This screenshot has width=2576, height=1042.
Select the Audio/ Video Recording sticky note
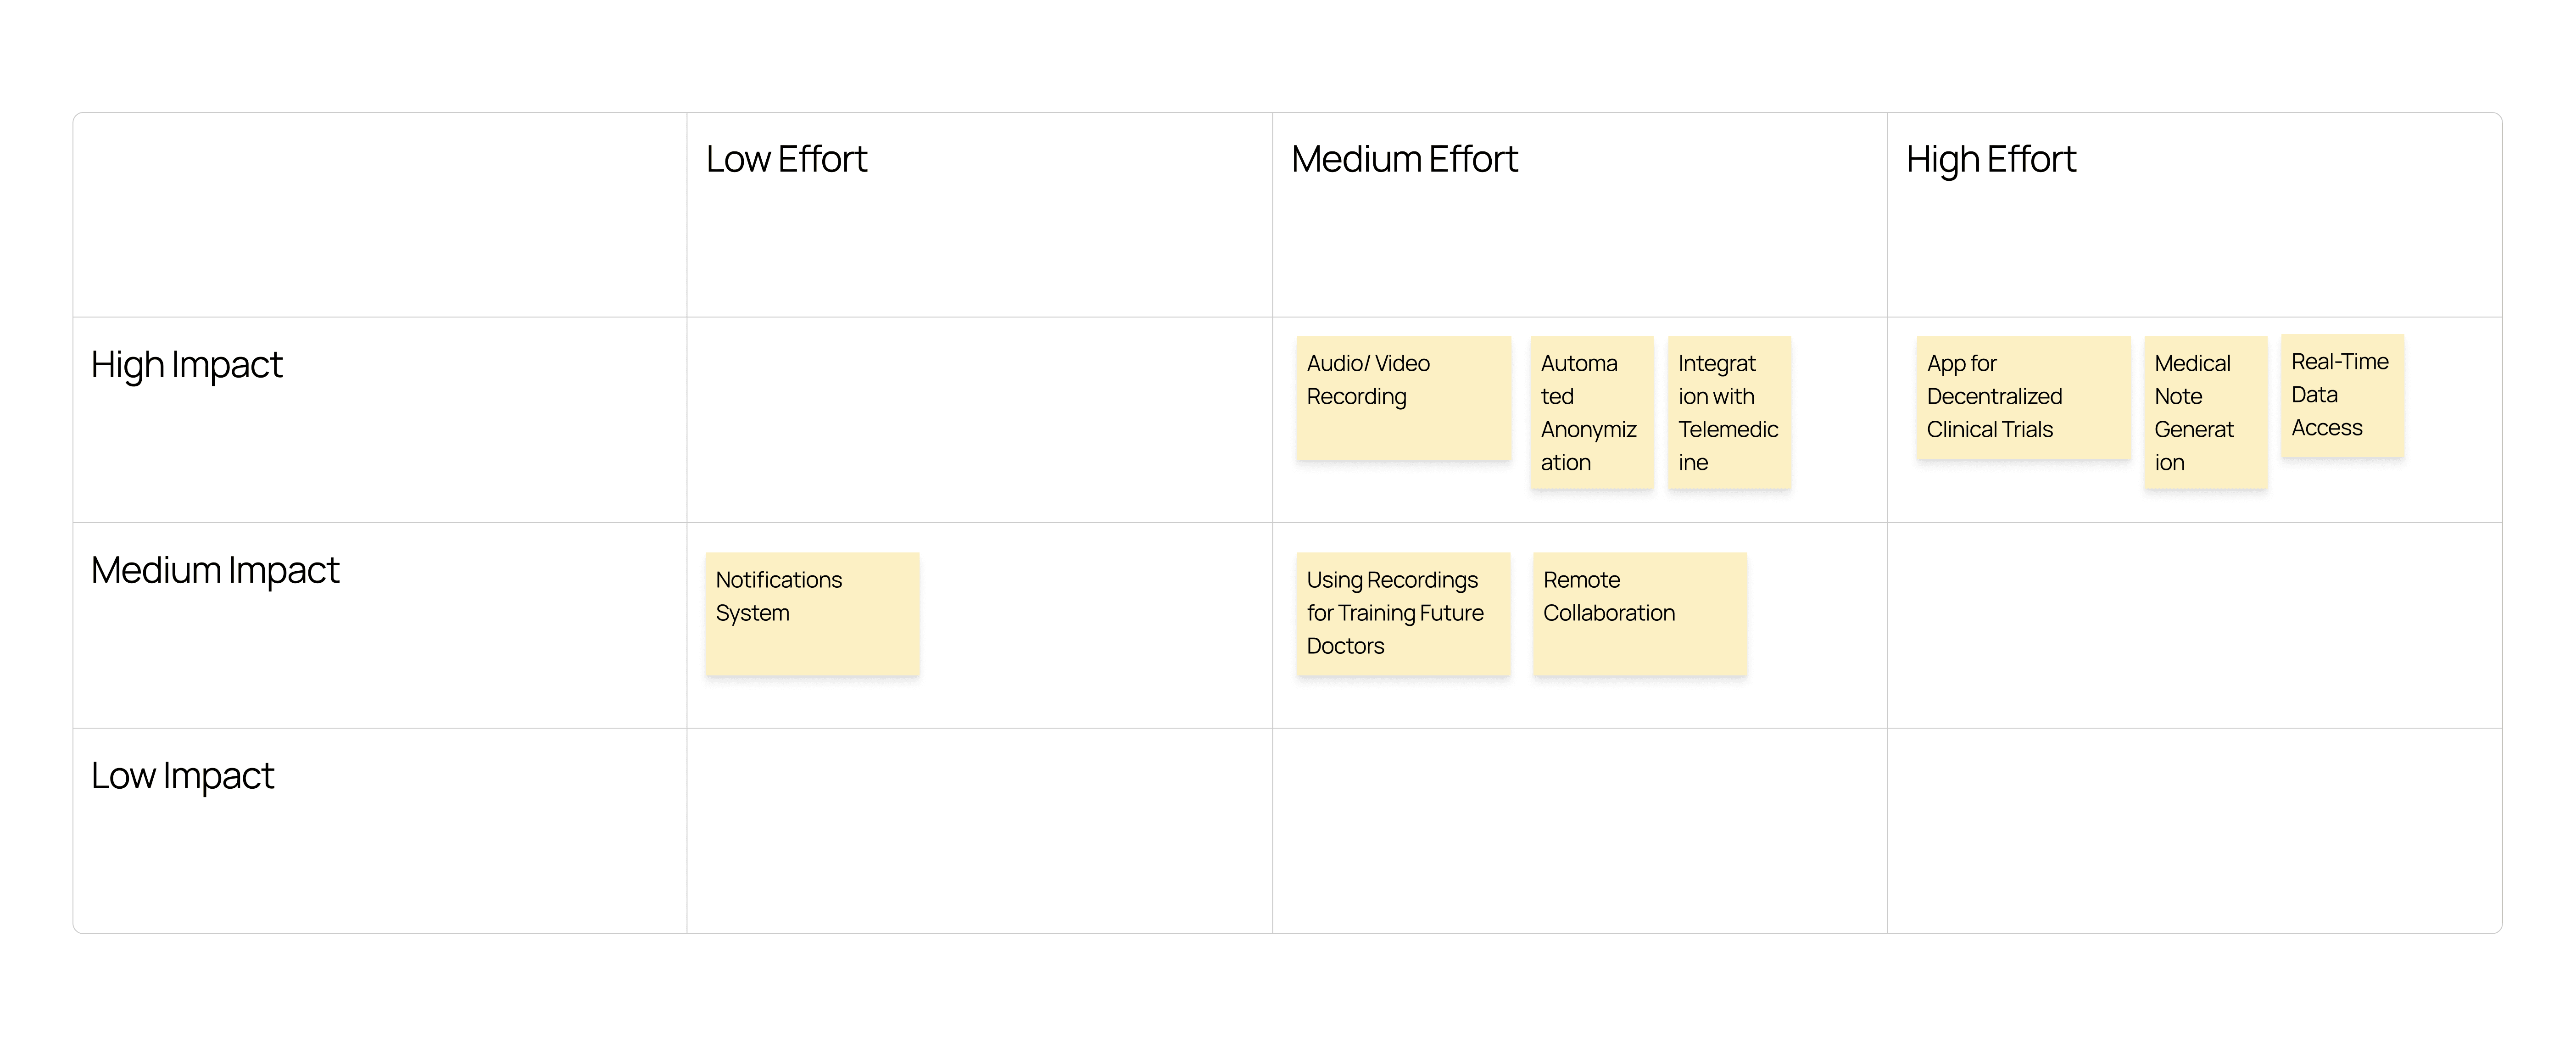click(x=1403, y=398)
